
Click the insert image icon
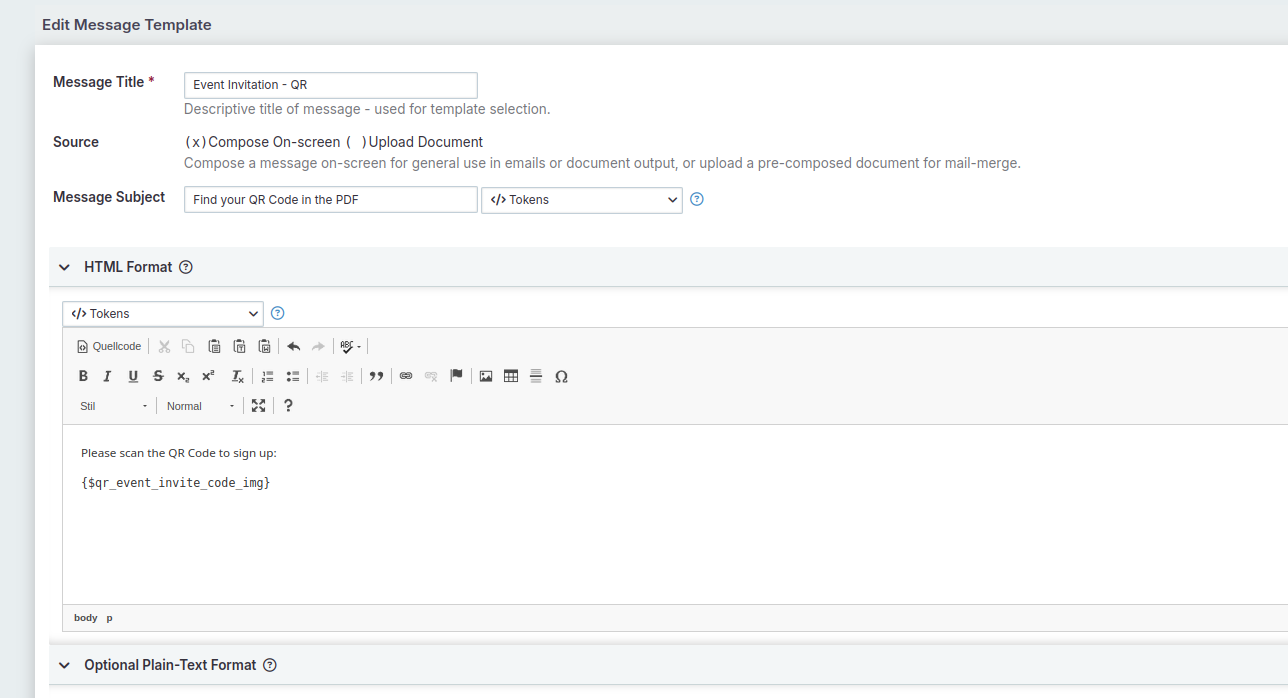486,376
